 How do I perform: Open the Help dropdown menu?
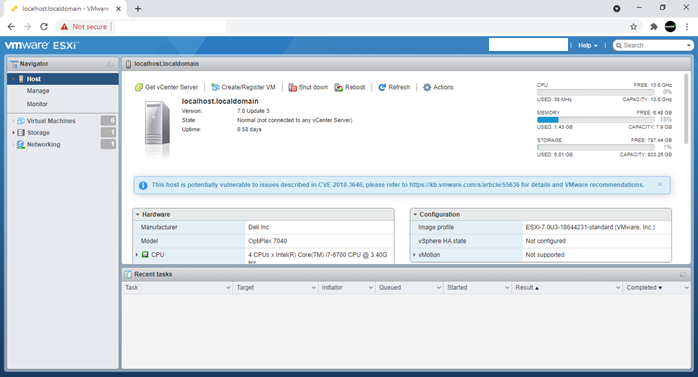click(588, 45)
